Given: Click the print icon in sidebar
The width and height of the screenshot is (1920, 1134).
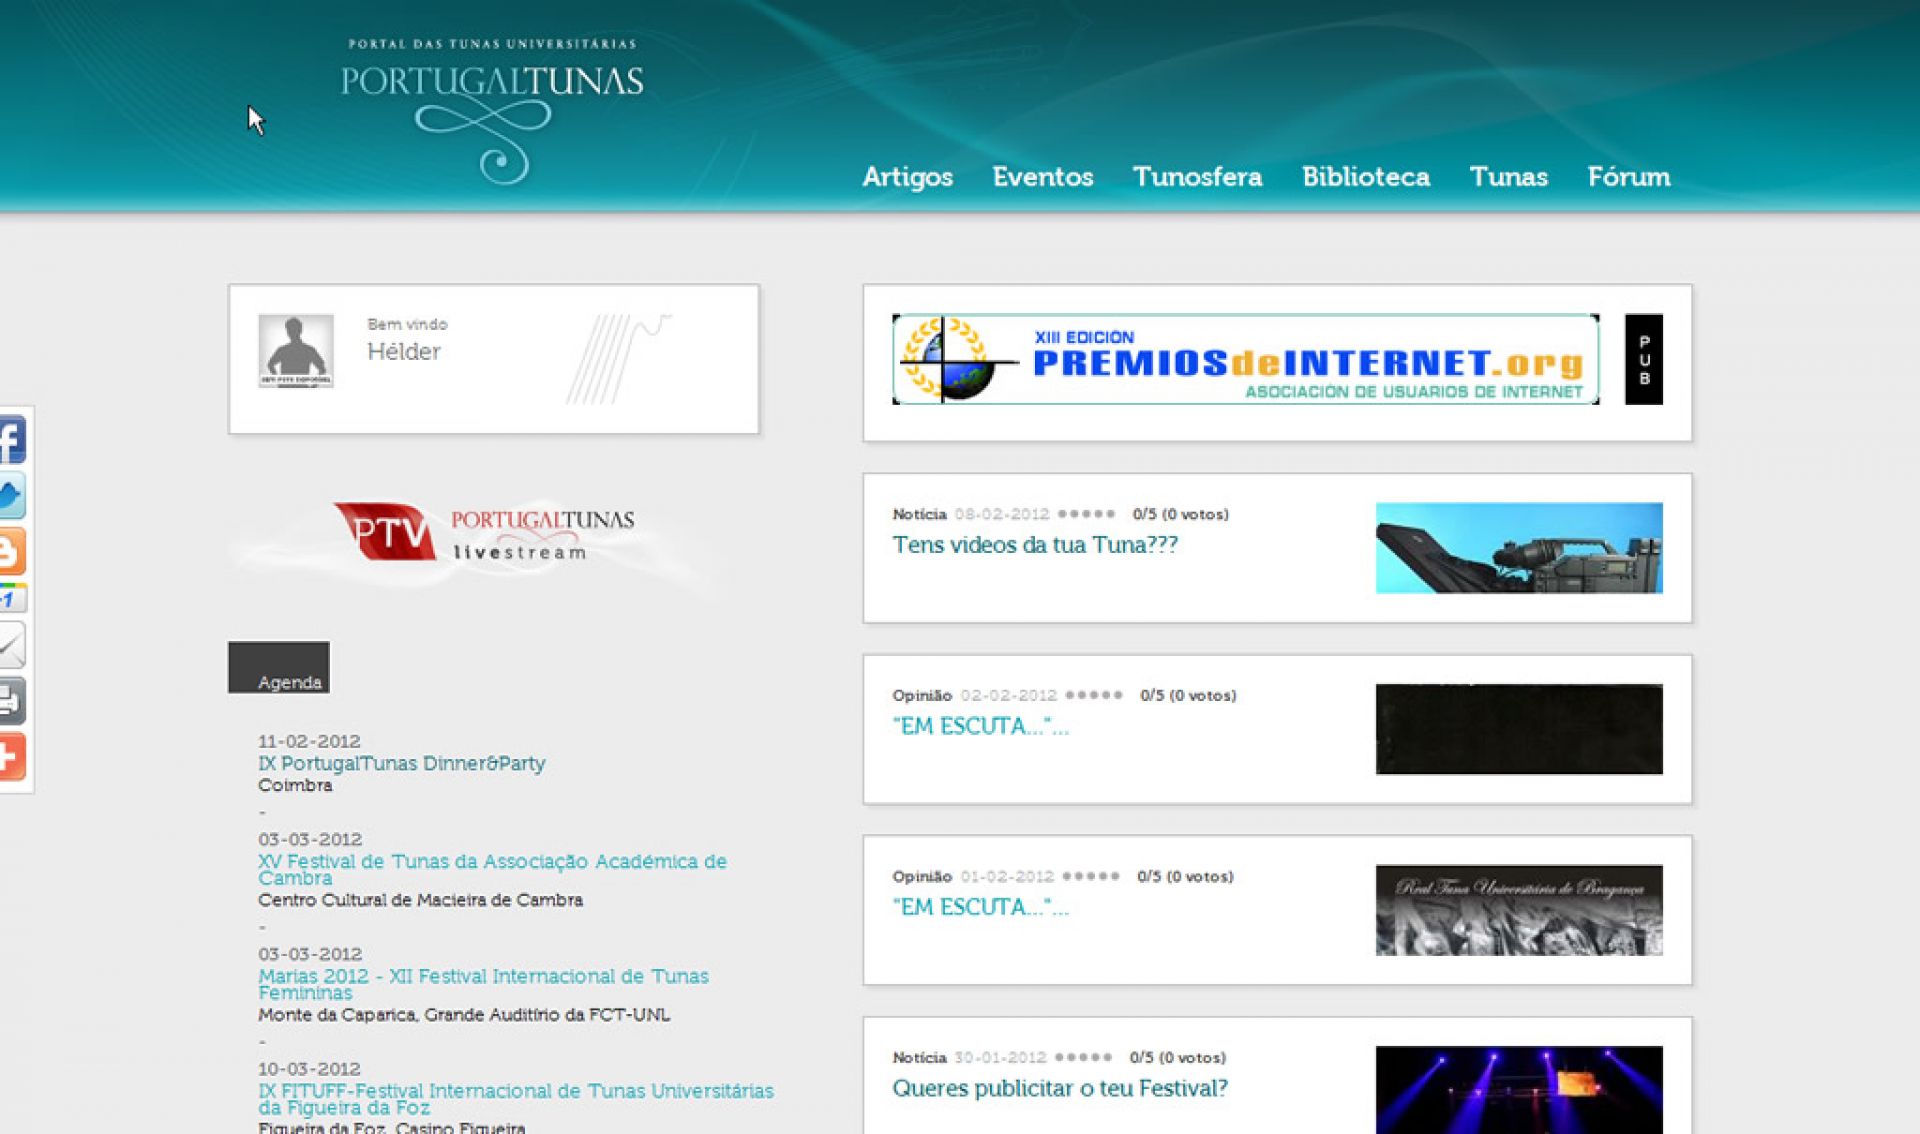Looking at the screenshot, I should point(11,700).
